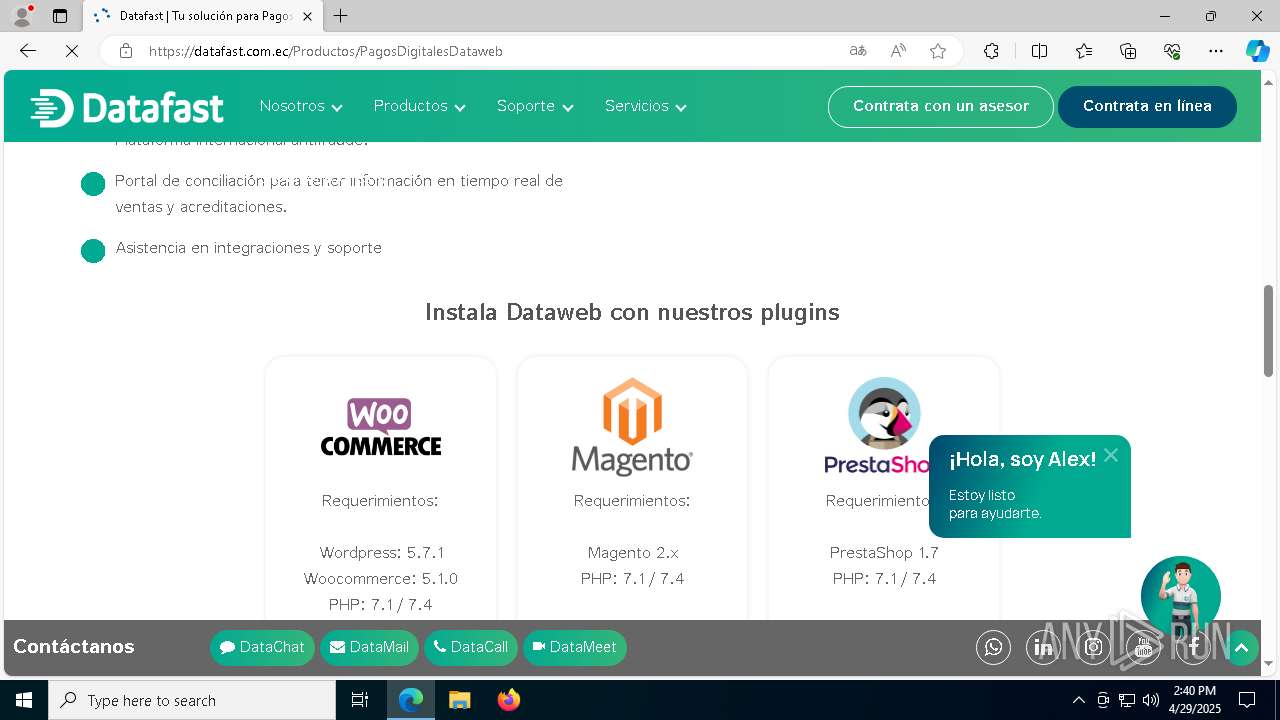This screenshot has height=720, width=1280.
Task: Click 'Instala Dataweb con nuestros plugins' heading
Action: (632, 312)
